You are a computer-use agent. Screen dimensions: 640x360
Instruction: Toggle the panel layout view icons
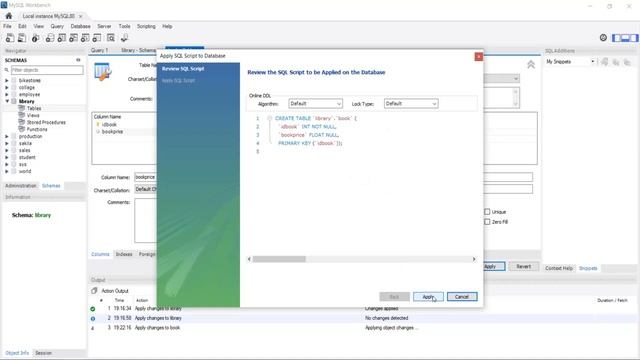pyautogui.click(x=625, y=38)
